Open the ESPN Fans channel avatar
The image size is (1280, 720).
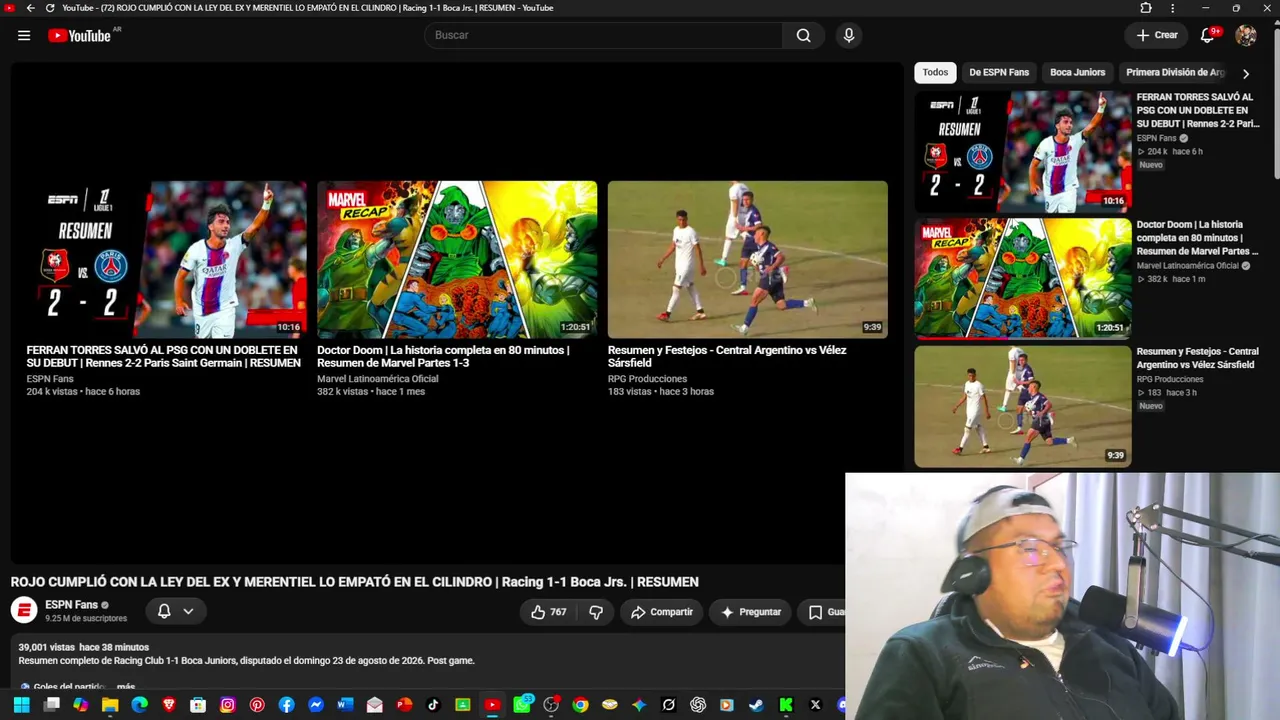tap(24, 609)
